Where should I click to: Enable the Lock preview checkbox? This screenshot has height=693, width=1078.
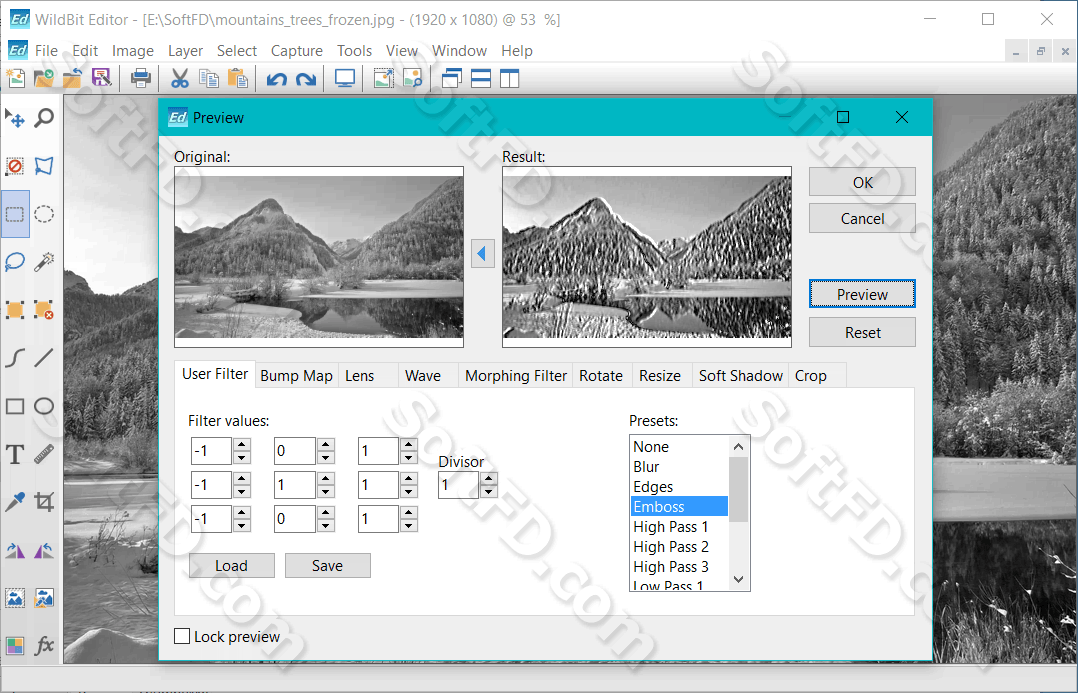point(182,637)
